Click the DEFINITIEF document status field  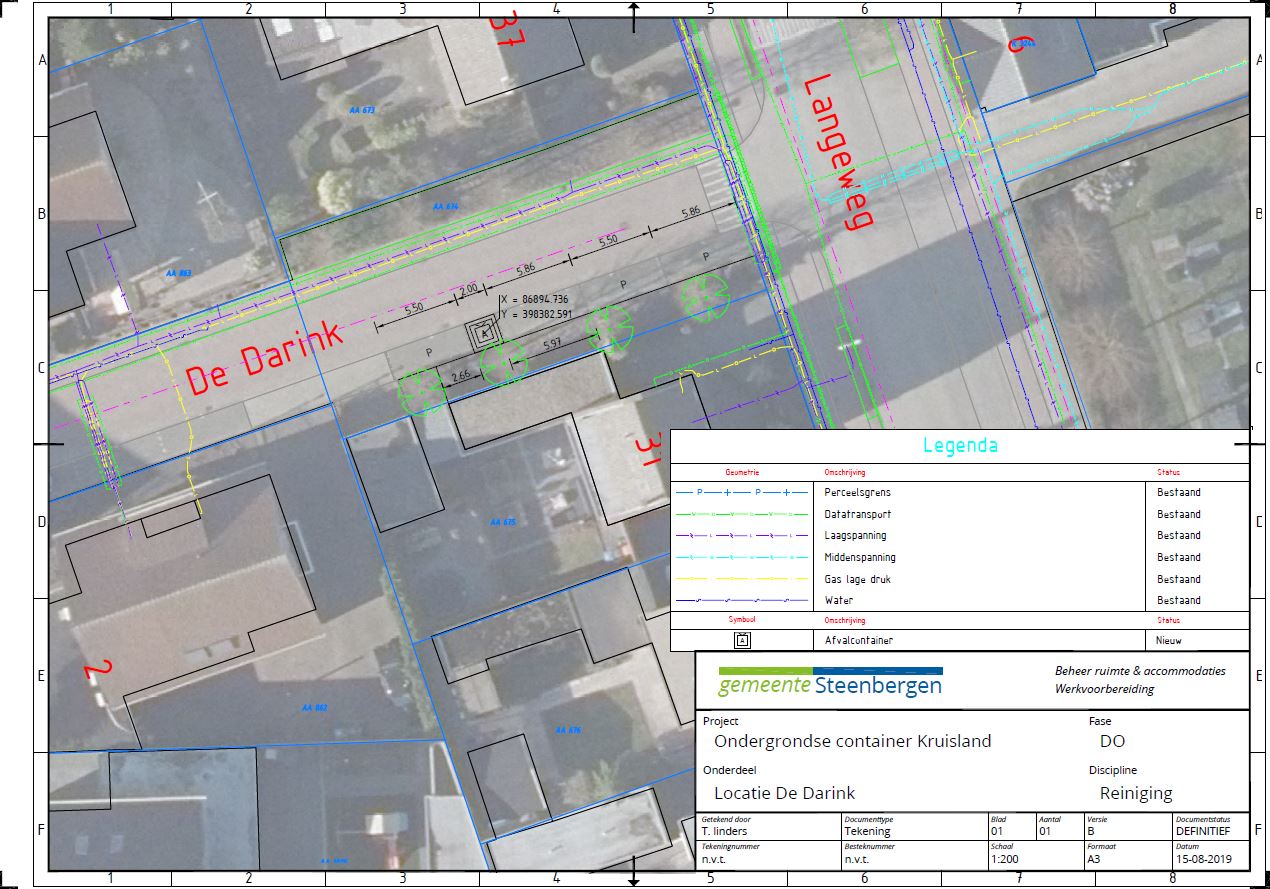[1210, 831]
